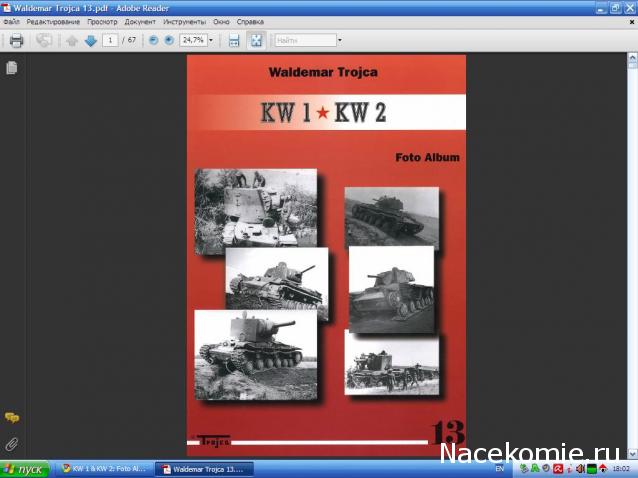Switch to KW 1 & KW 2 browser taskbar button

click(x=103, y=469)
